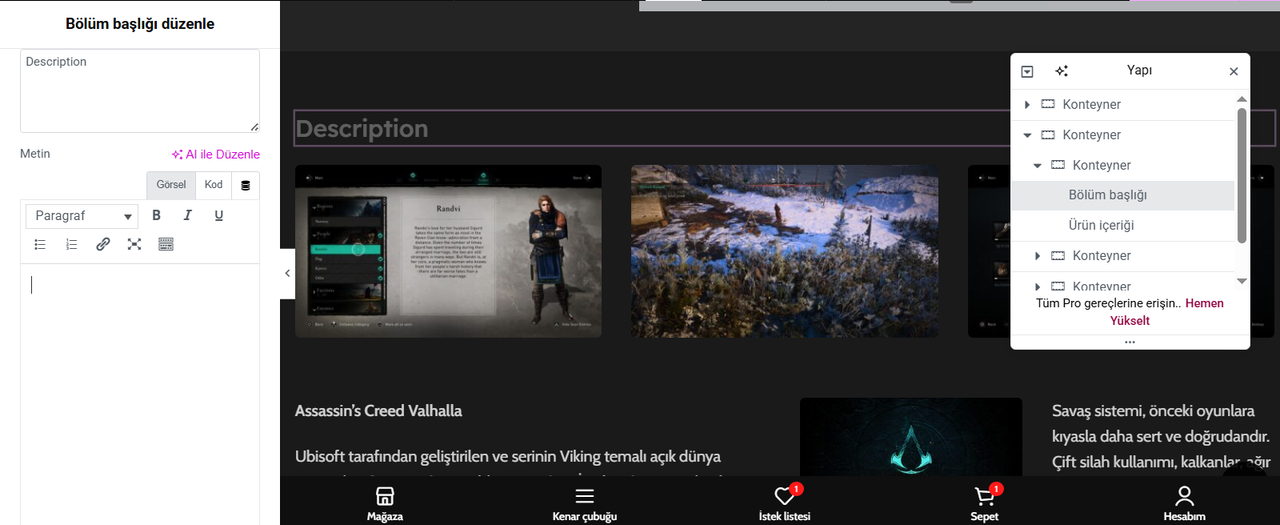Expand the Konteyner arrow right after Ürün içeriği
The width and height of the screenshot is (1280, 525).
pyautogui.click(x=1037, y=256)
